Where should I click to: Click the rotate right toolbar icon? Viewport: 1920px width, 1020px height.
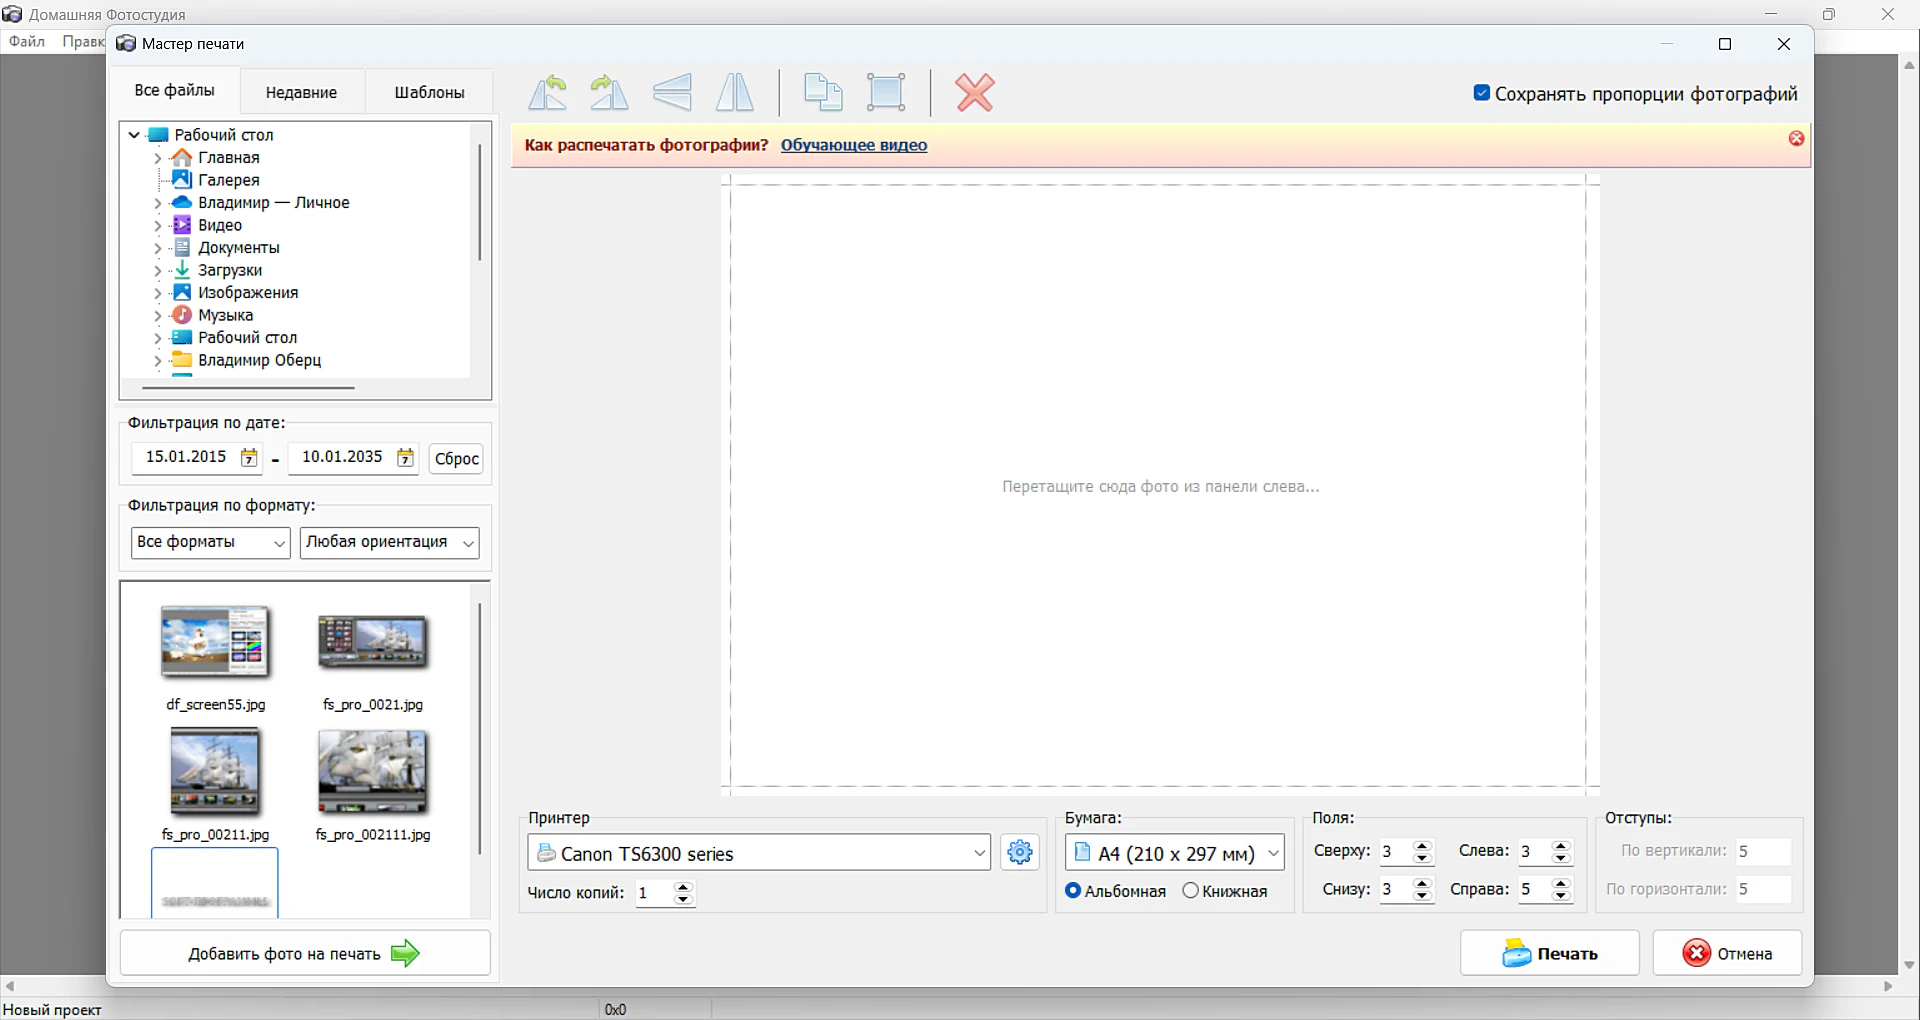(609, 93)
